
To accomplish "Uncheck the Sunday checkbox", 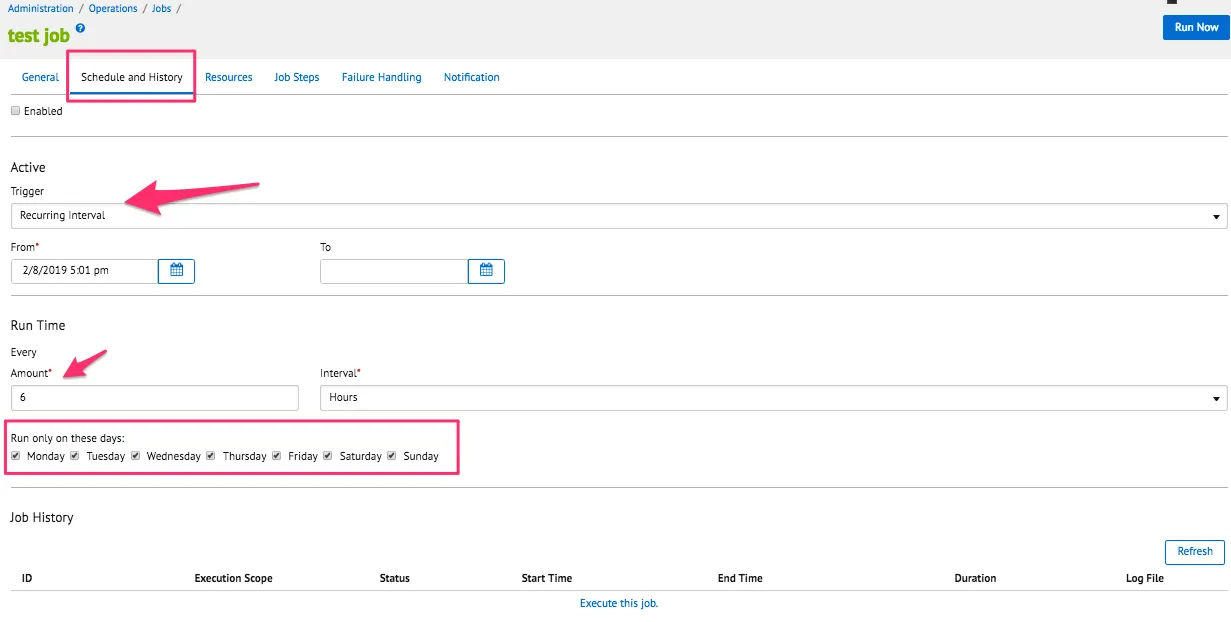I will tap(392, 456).
